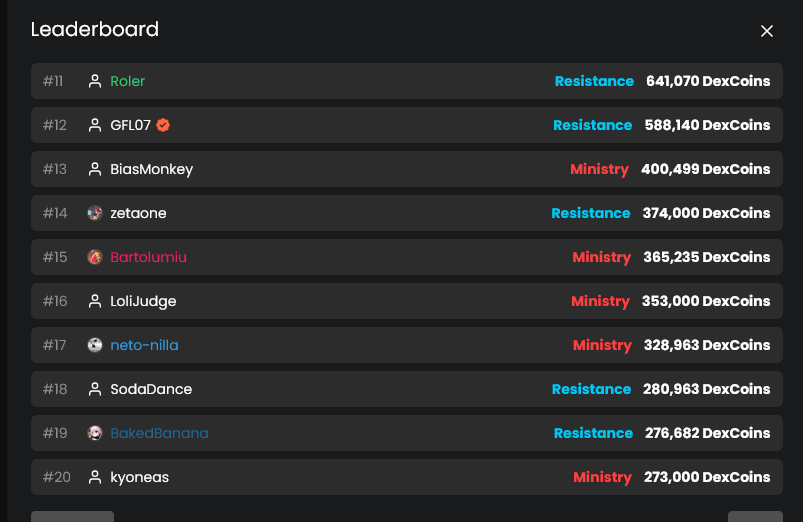Open the BakedBanana username link
803x522 pixels.
click(x=159, y=433)
